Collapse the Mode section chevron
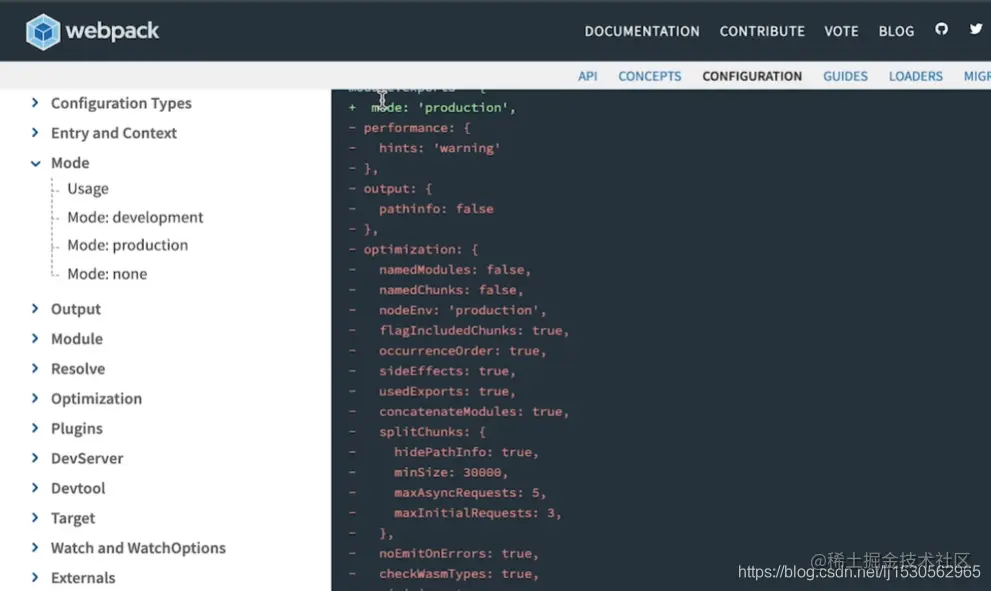This screenshot has width=991, height=591. 35,163
